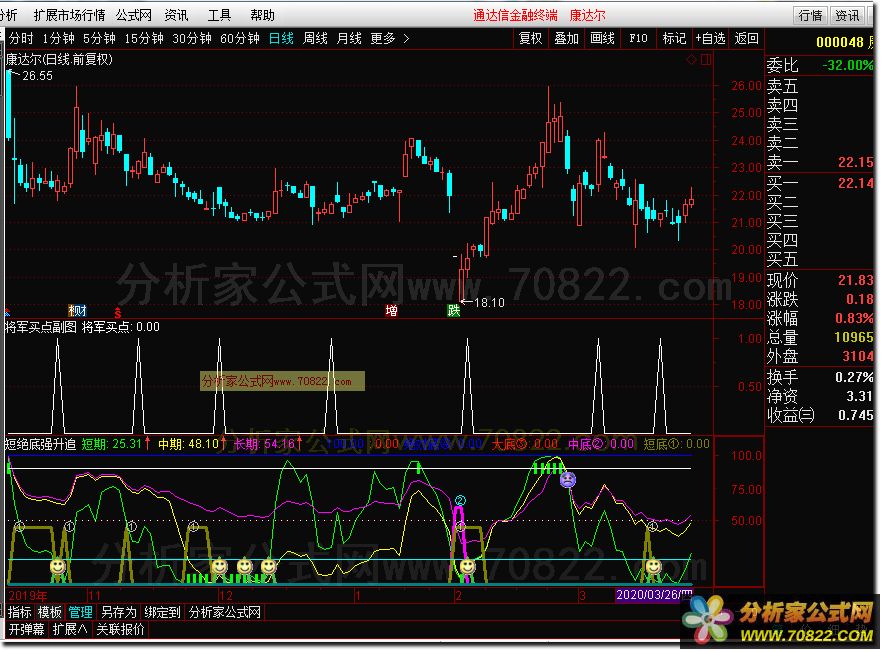Click the red 增 event marker icon

[392, 310]
